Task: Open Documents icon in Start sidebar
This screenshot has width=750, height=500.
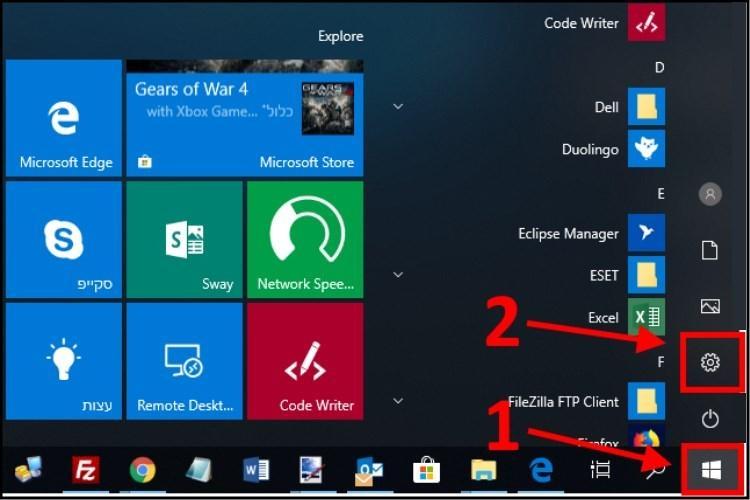Action: point(710,250)
